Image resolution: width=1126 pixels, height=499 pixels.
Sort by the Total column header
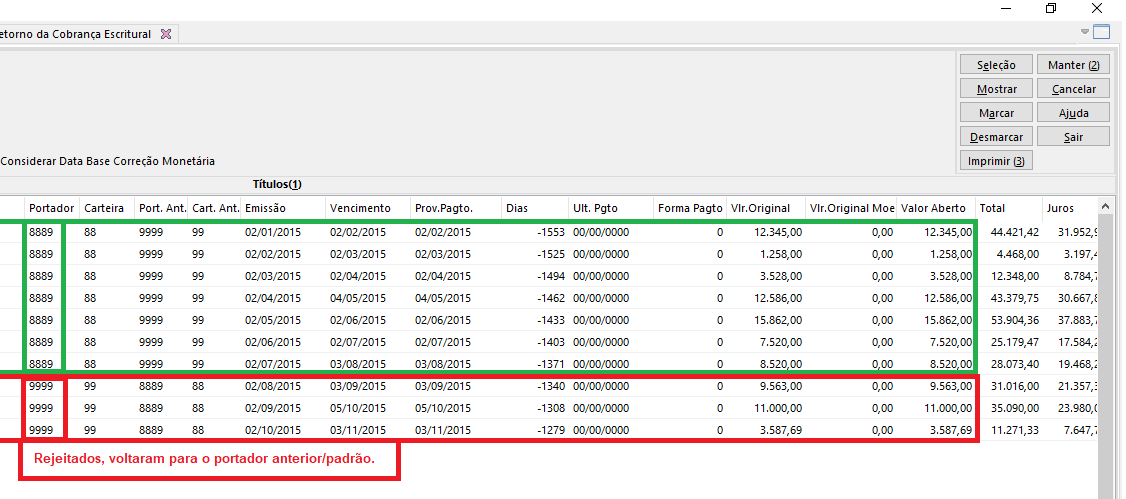(1008, 208)
